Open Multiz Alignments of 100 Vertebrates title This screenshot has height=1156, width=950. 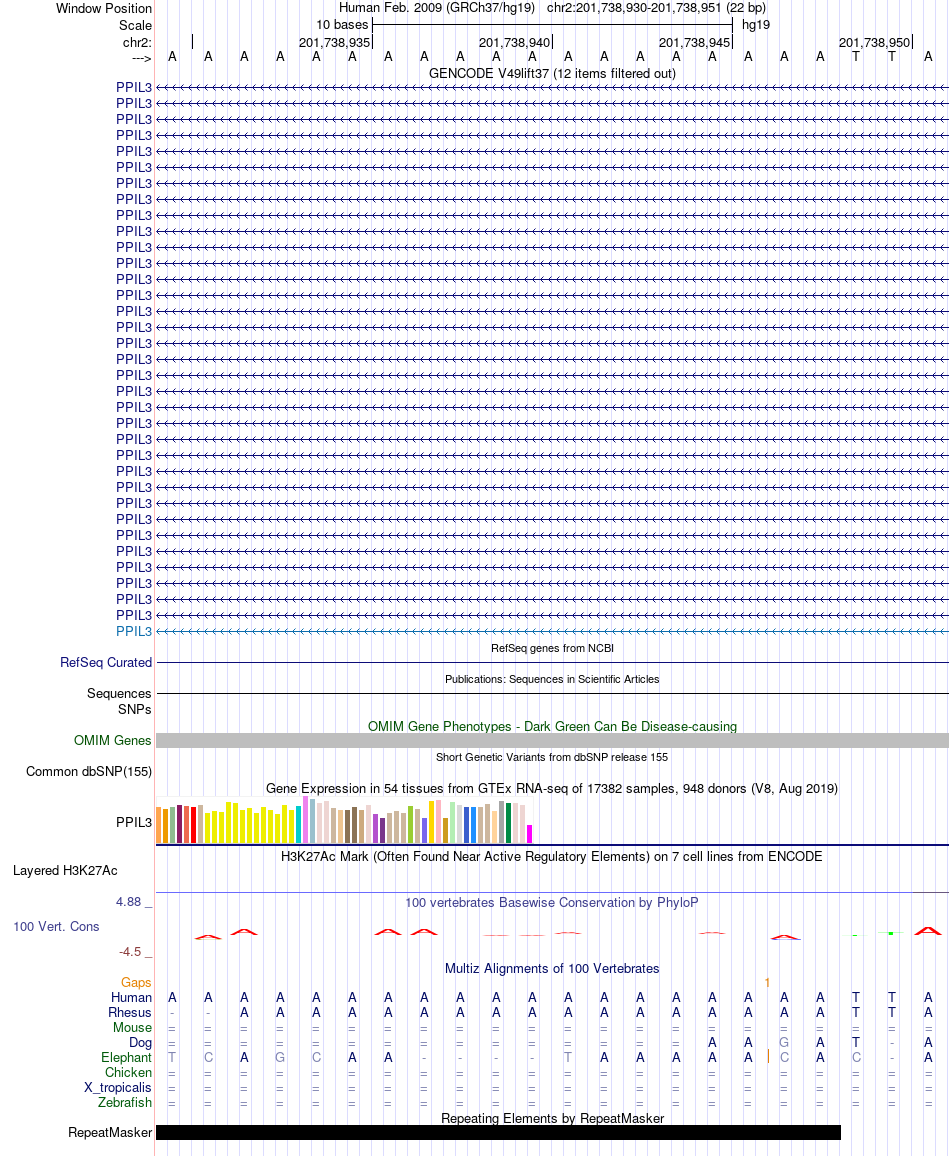coord(552,969)
